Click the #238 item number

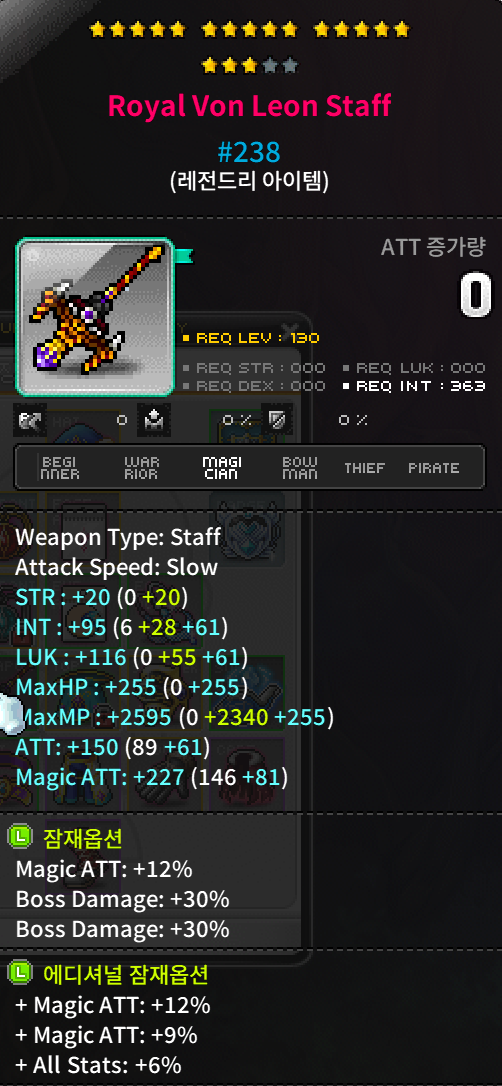click(x=249, y=151)
